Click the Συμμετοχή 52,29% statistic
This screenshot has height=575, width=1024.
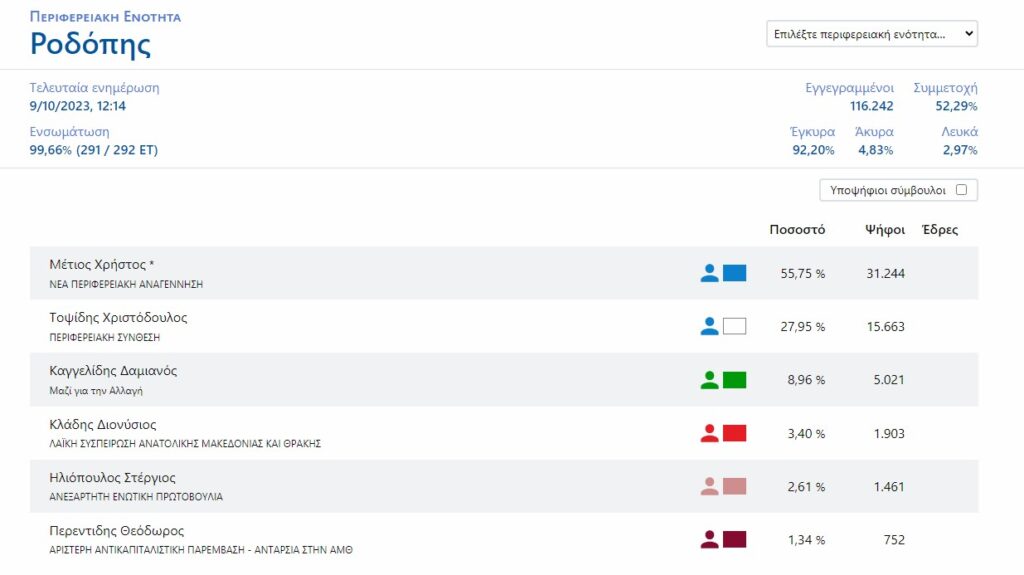pos(945,97)
